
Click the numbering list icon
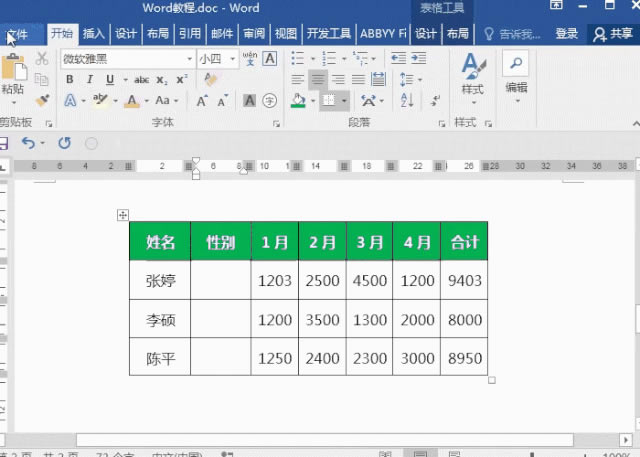(329, 58)
